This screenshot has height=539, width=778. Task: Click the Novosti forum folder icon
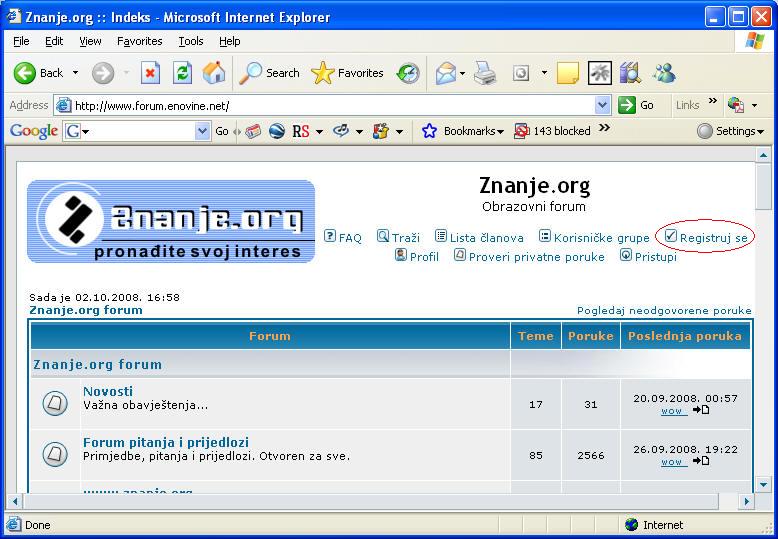[55, 403]
